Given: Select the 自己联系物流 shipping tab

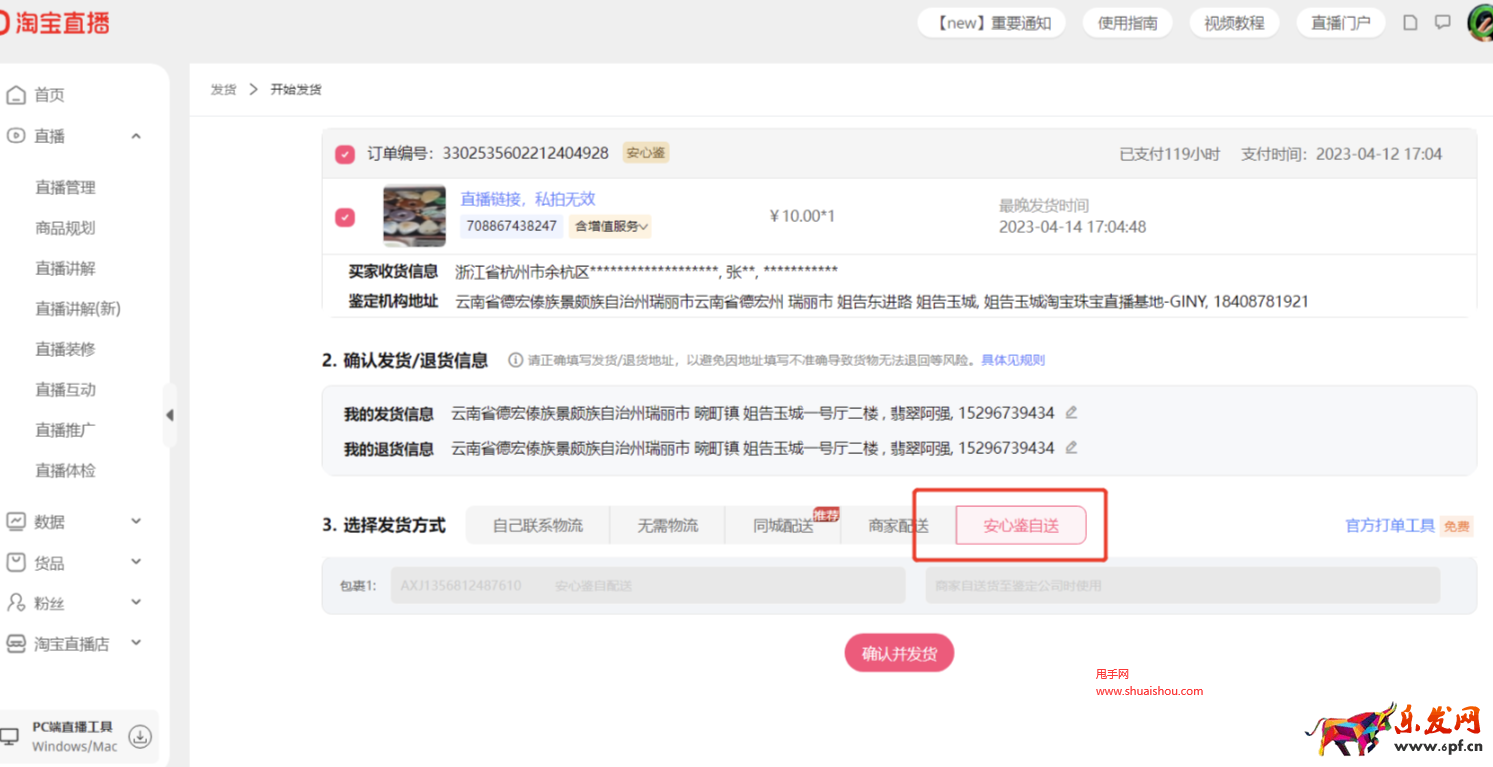Looking at the screenshot, I should (x=537, y=525).
